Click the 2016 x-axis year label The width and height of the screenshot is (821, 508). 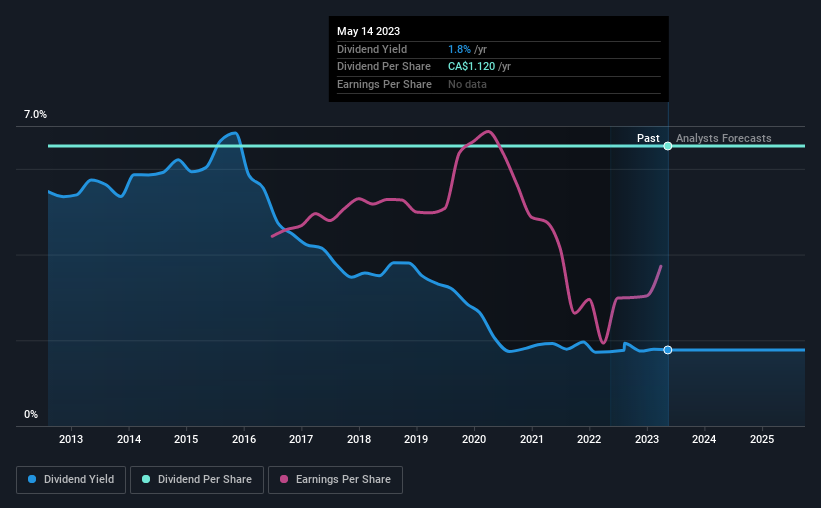(244, 439)
